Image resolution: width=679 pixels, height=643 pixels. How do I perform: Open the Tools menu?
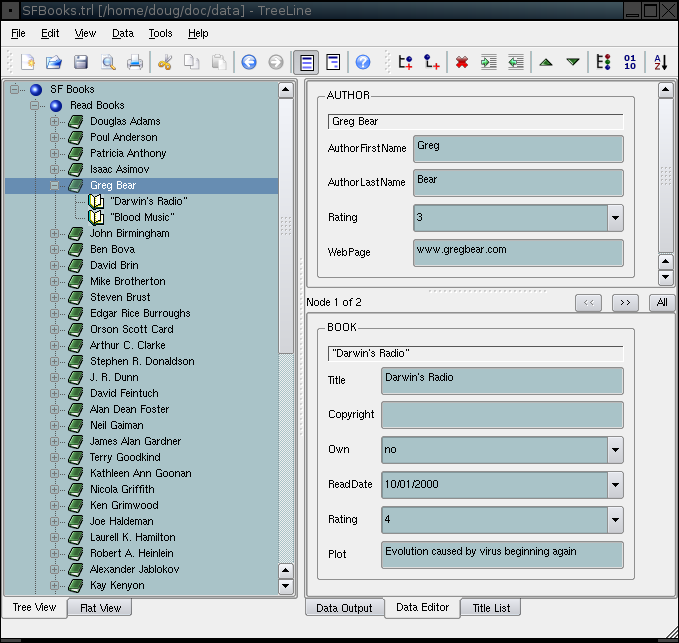pyautogui.click(x=160, y=33)
